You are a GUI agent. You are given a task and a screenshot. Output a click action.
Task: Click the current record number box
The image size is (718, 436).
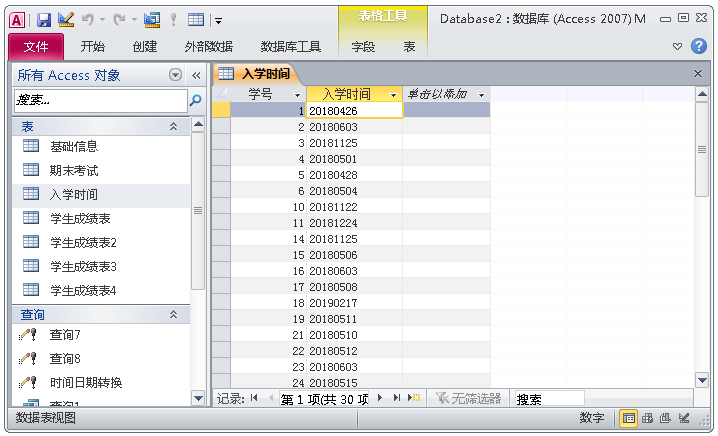(324, 399)
